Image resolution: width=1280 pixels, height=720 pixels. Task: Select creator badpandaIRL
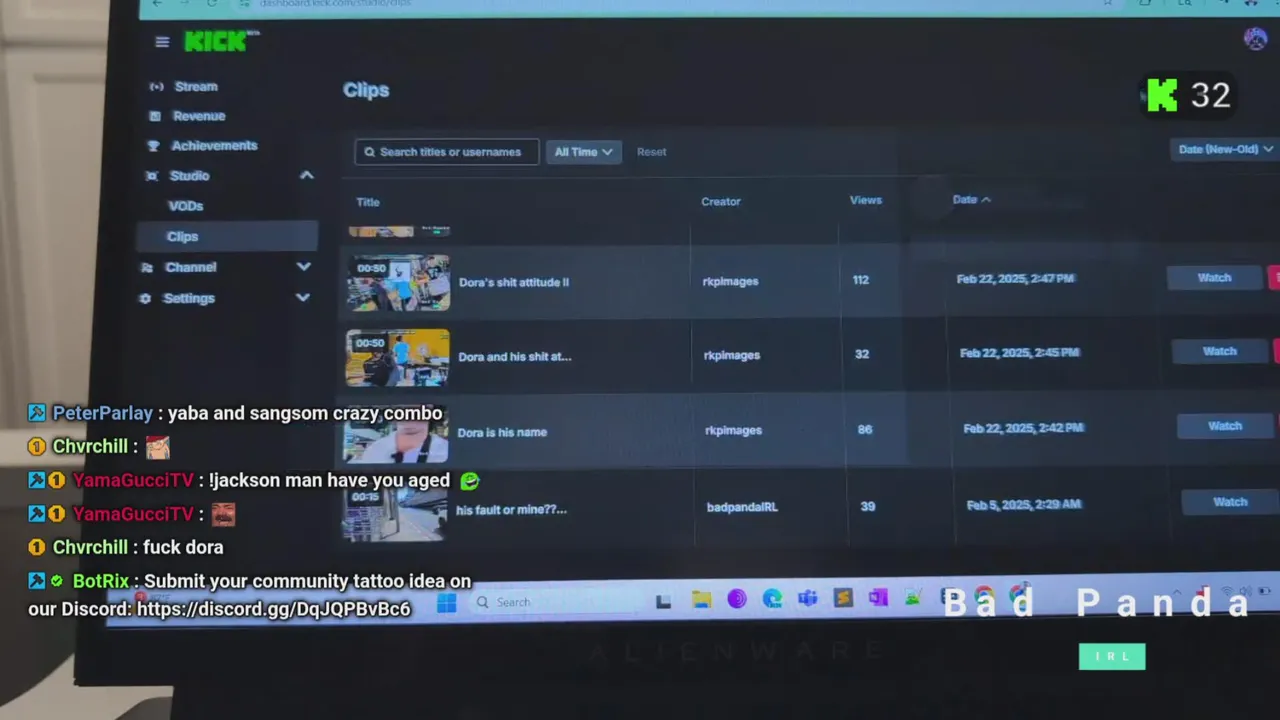coord(742,507)
